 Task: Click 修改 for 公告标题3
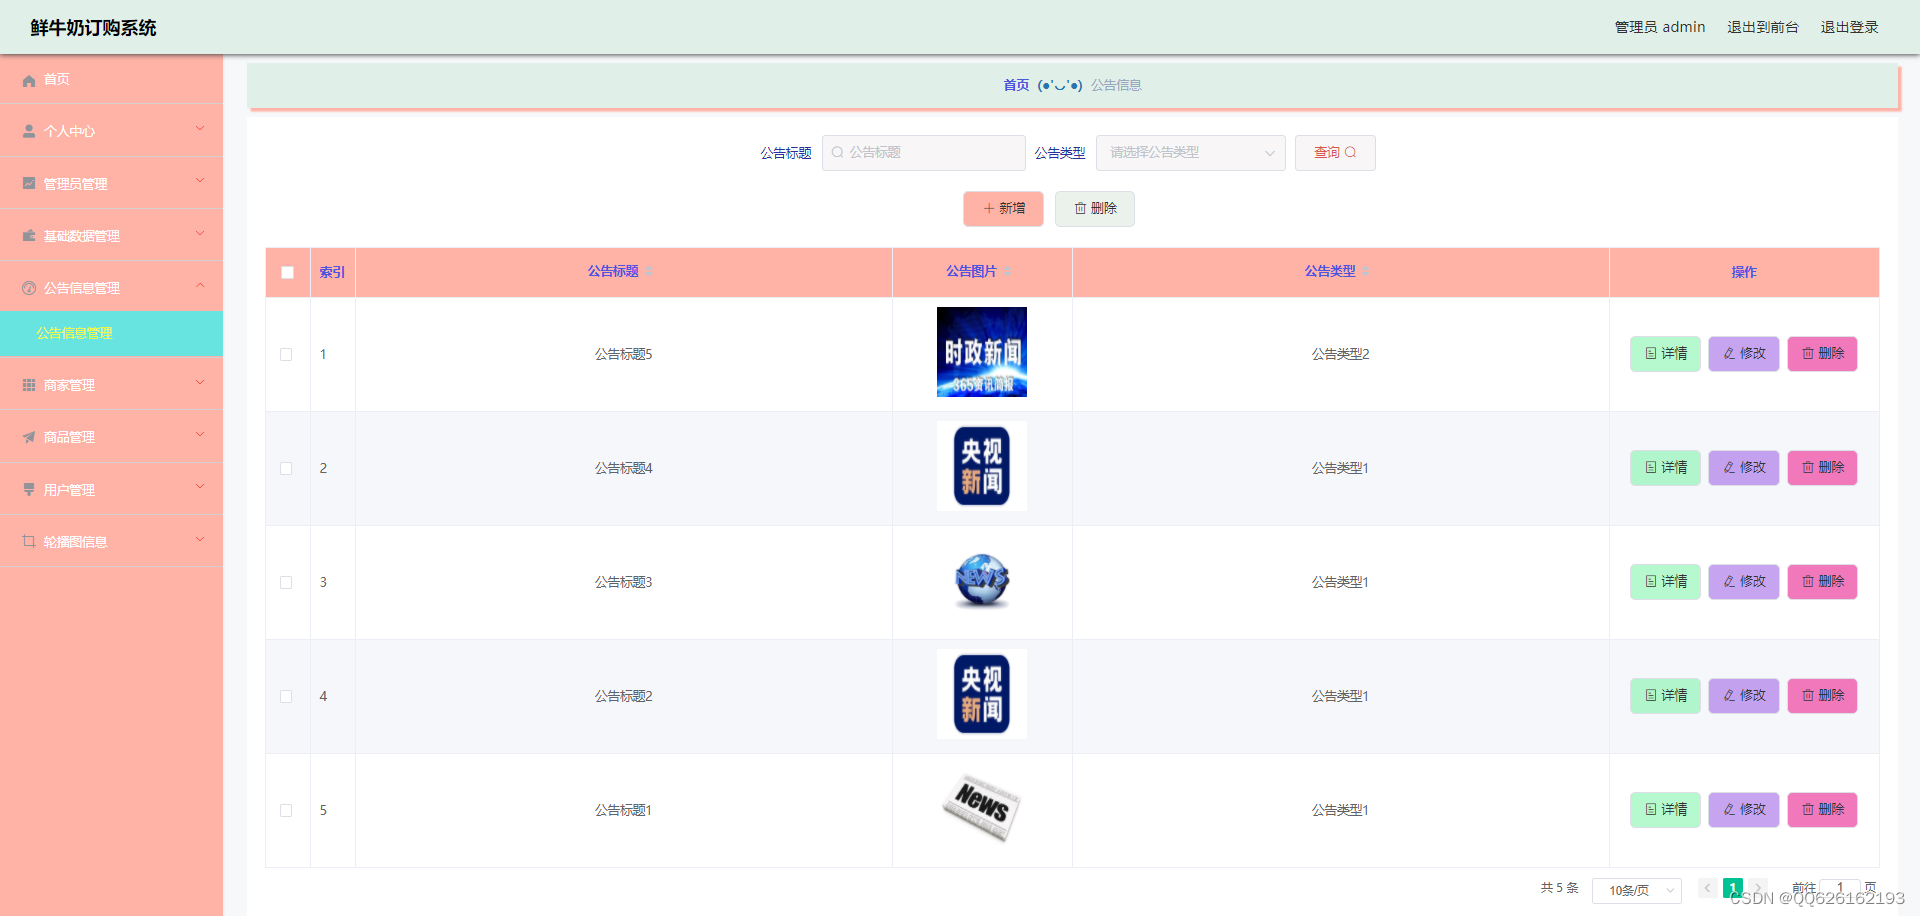pyautogui.click(x=1744, y=582)
